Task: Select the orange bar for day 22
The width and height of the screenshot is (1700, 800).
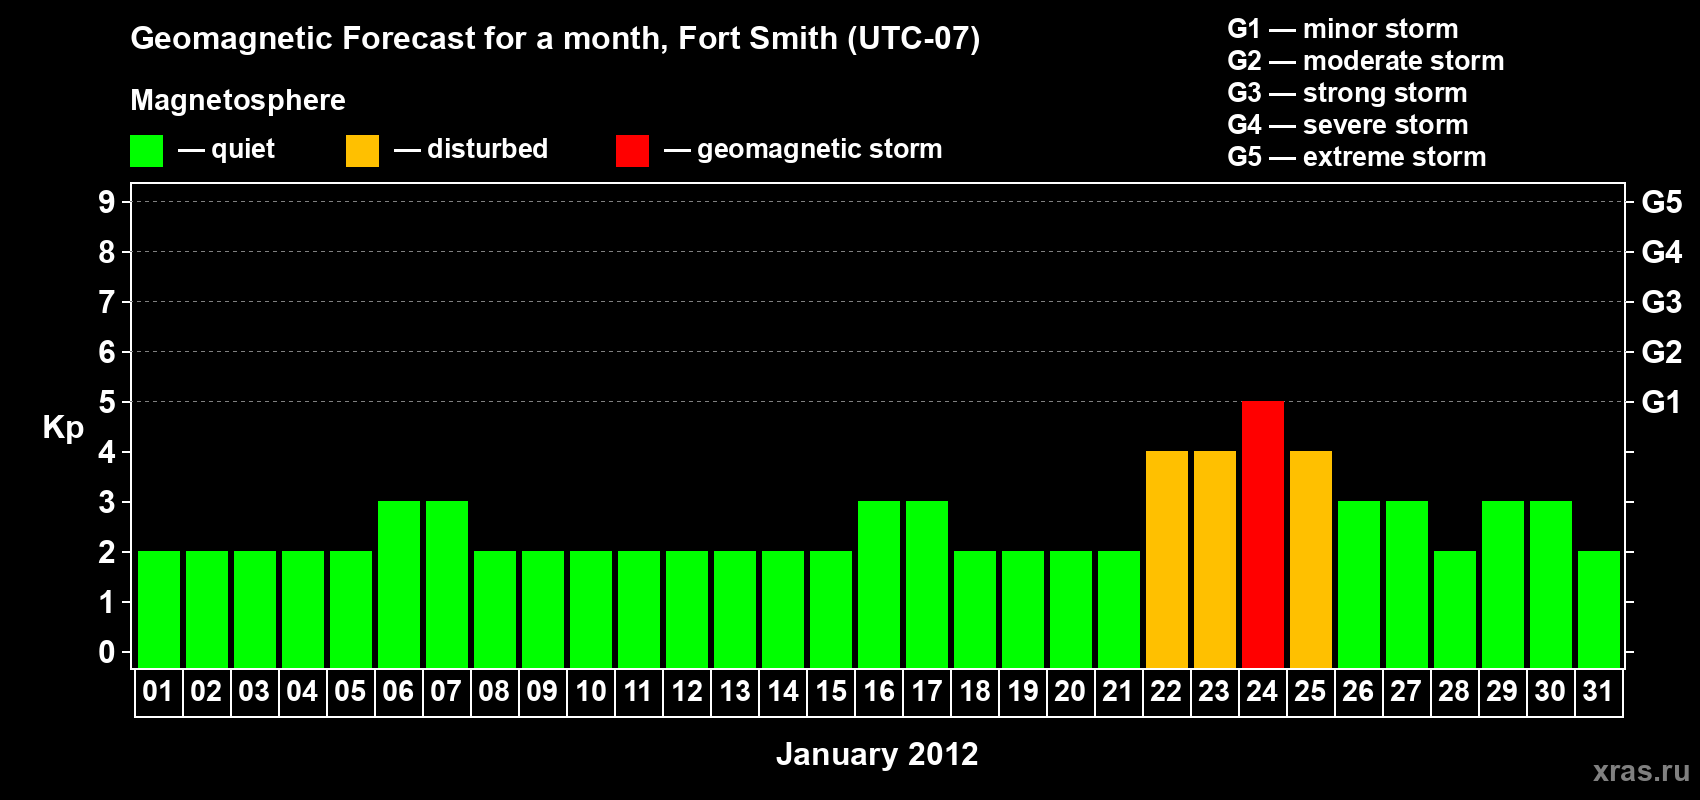Action: 1167,559
